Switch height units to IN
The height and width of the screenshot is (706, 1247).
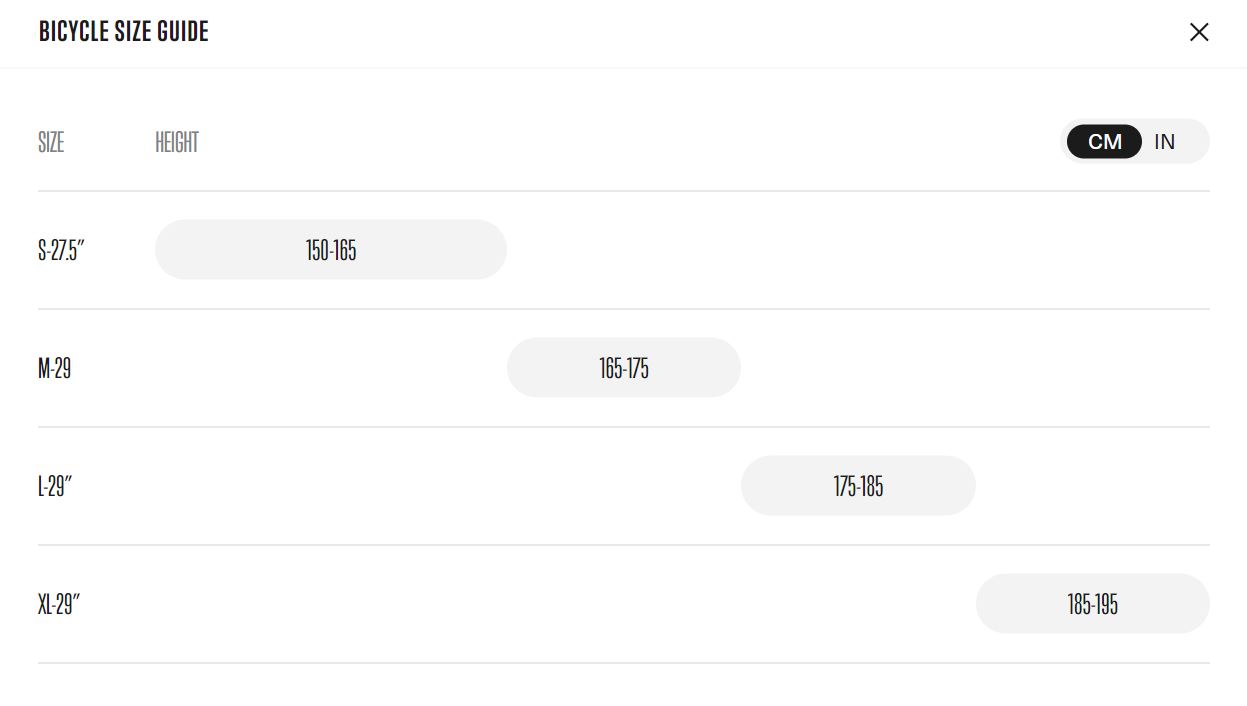coord(1165,142)
